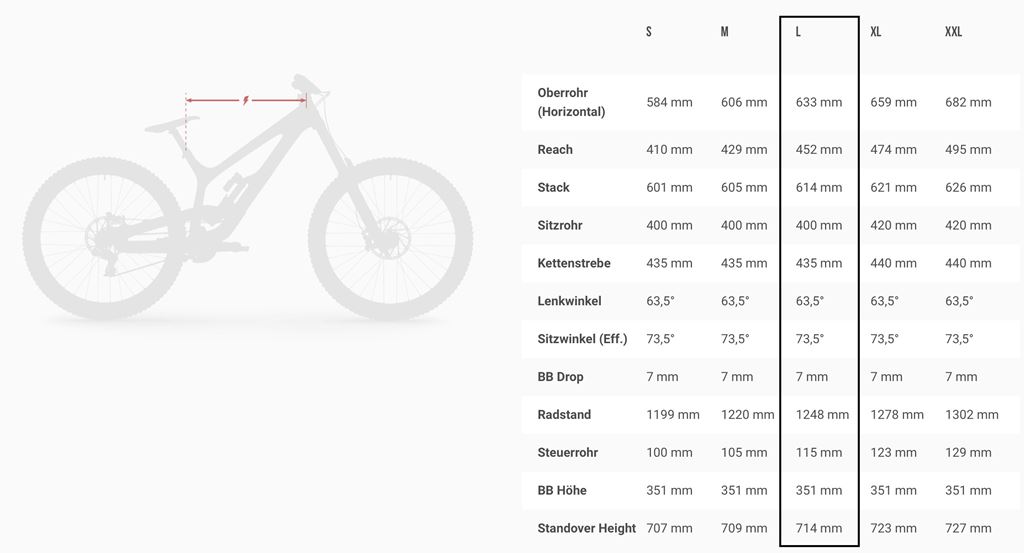Choose the XXL size column header

coord(953,32)
